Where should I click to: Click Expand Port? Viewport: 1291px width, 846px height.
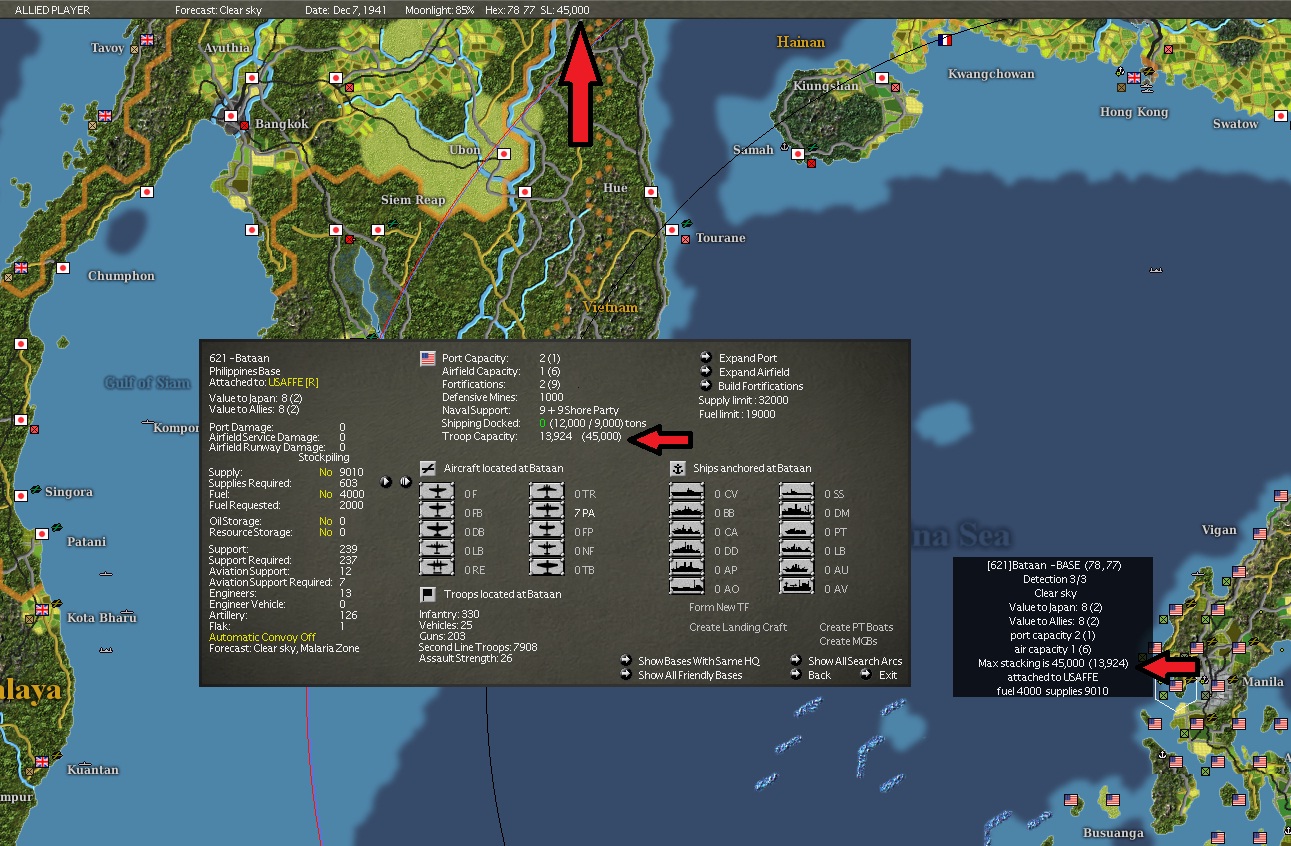748,358
